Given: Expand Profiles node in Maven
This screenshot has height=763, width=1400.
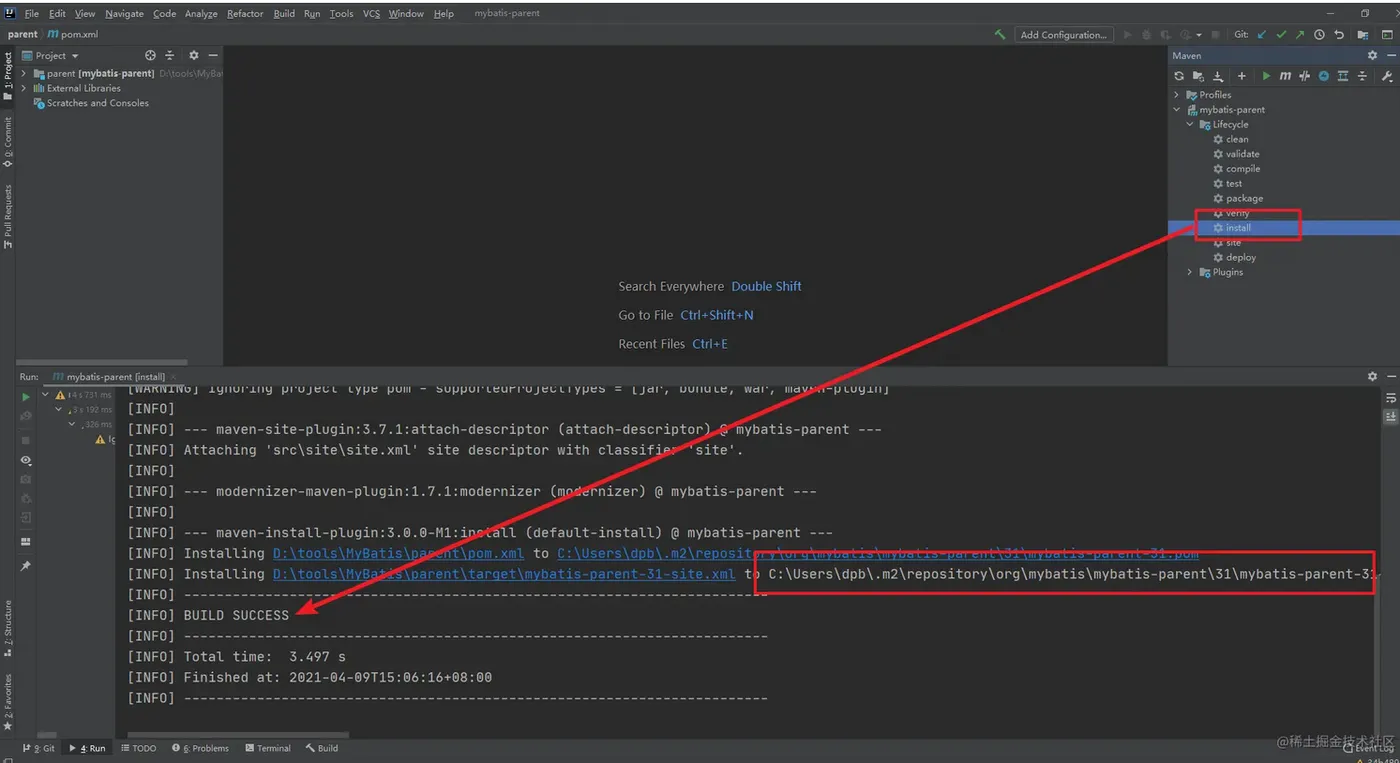Looking at the screenshot, I should (1177, 95).
